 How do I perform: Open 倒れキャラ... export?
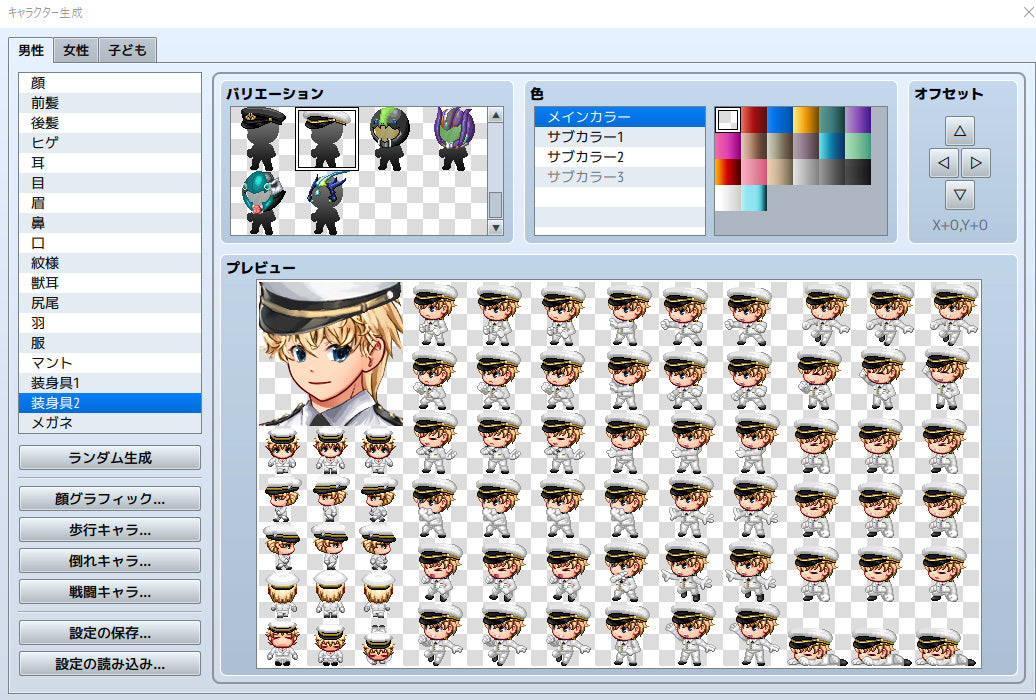[x=110, y=561]
